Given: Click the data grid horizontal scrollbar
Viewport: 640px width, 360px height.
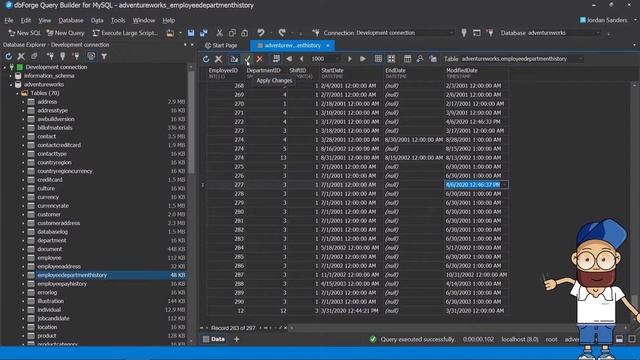Looking at the screenshot, I should [457, 328].
